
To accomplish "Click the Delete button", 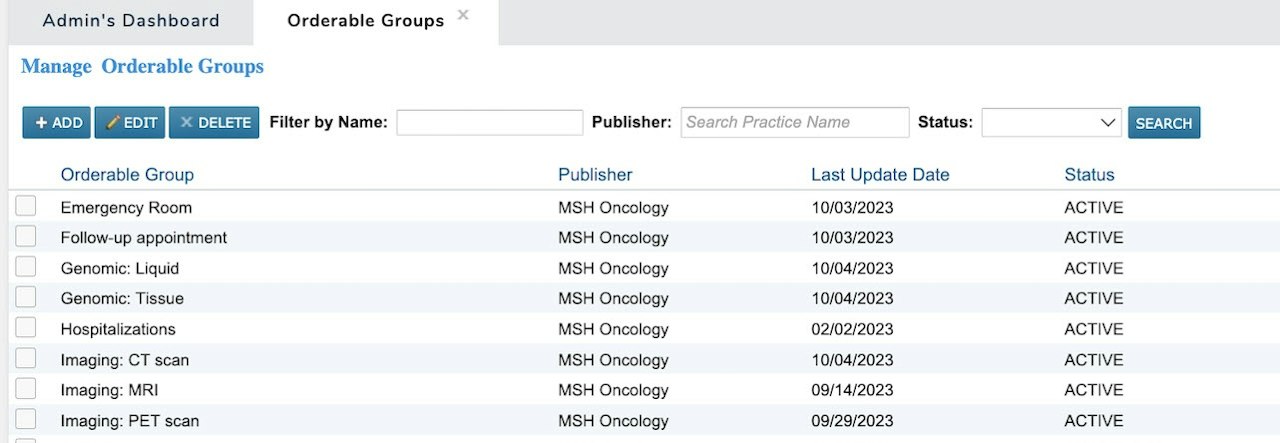I will 214,123.
